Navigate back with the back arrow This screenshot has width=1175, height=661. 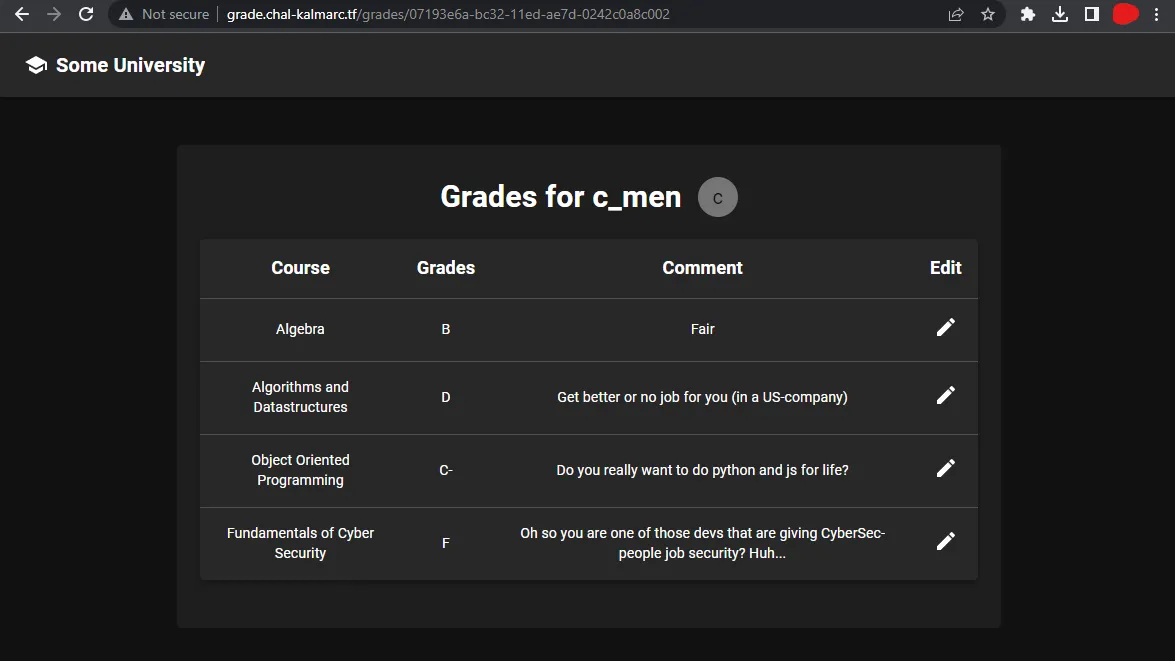point(21,15)
